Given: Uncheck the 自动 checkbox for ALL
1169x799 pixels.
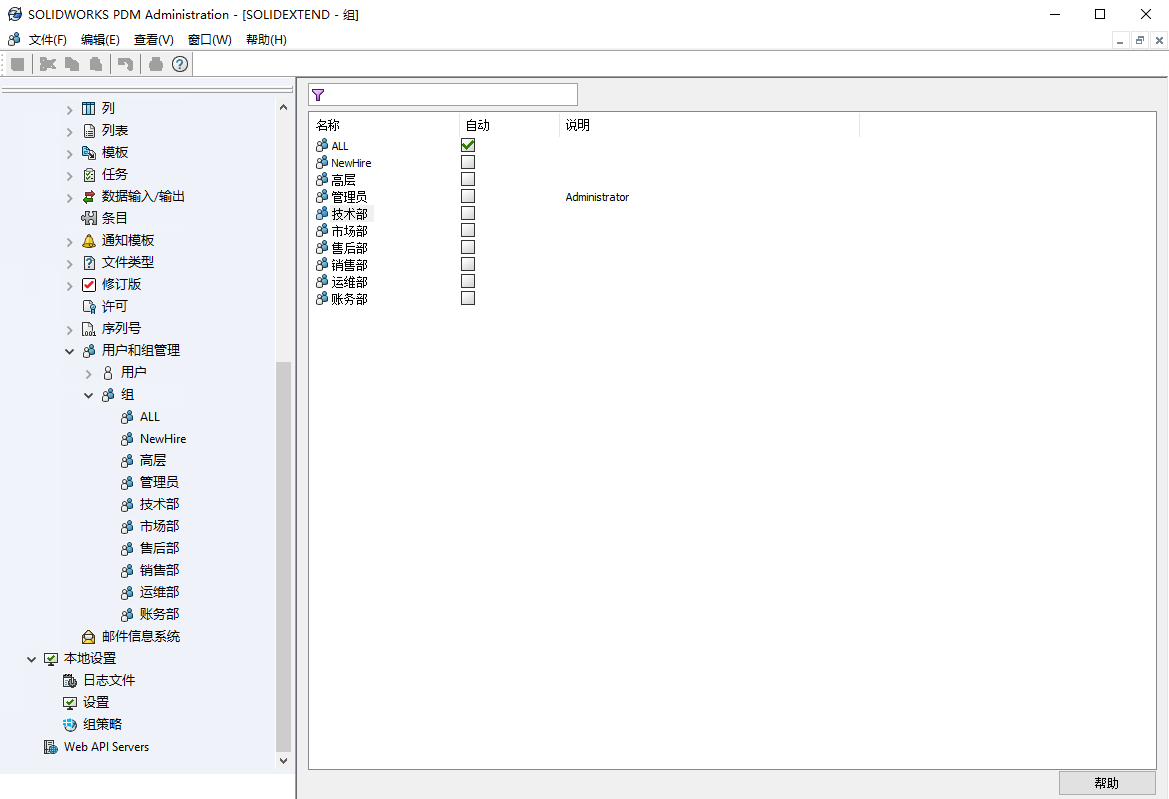Looking at the screenshot, I should [x=467, y=144].
